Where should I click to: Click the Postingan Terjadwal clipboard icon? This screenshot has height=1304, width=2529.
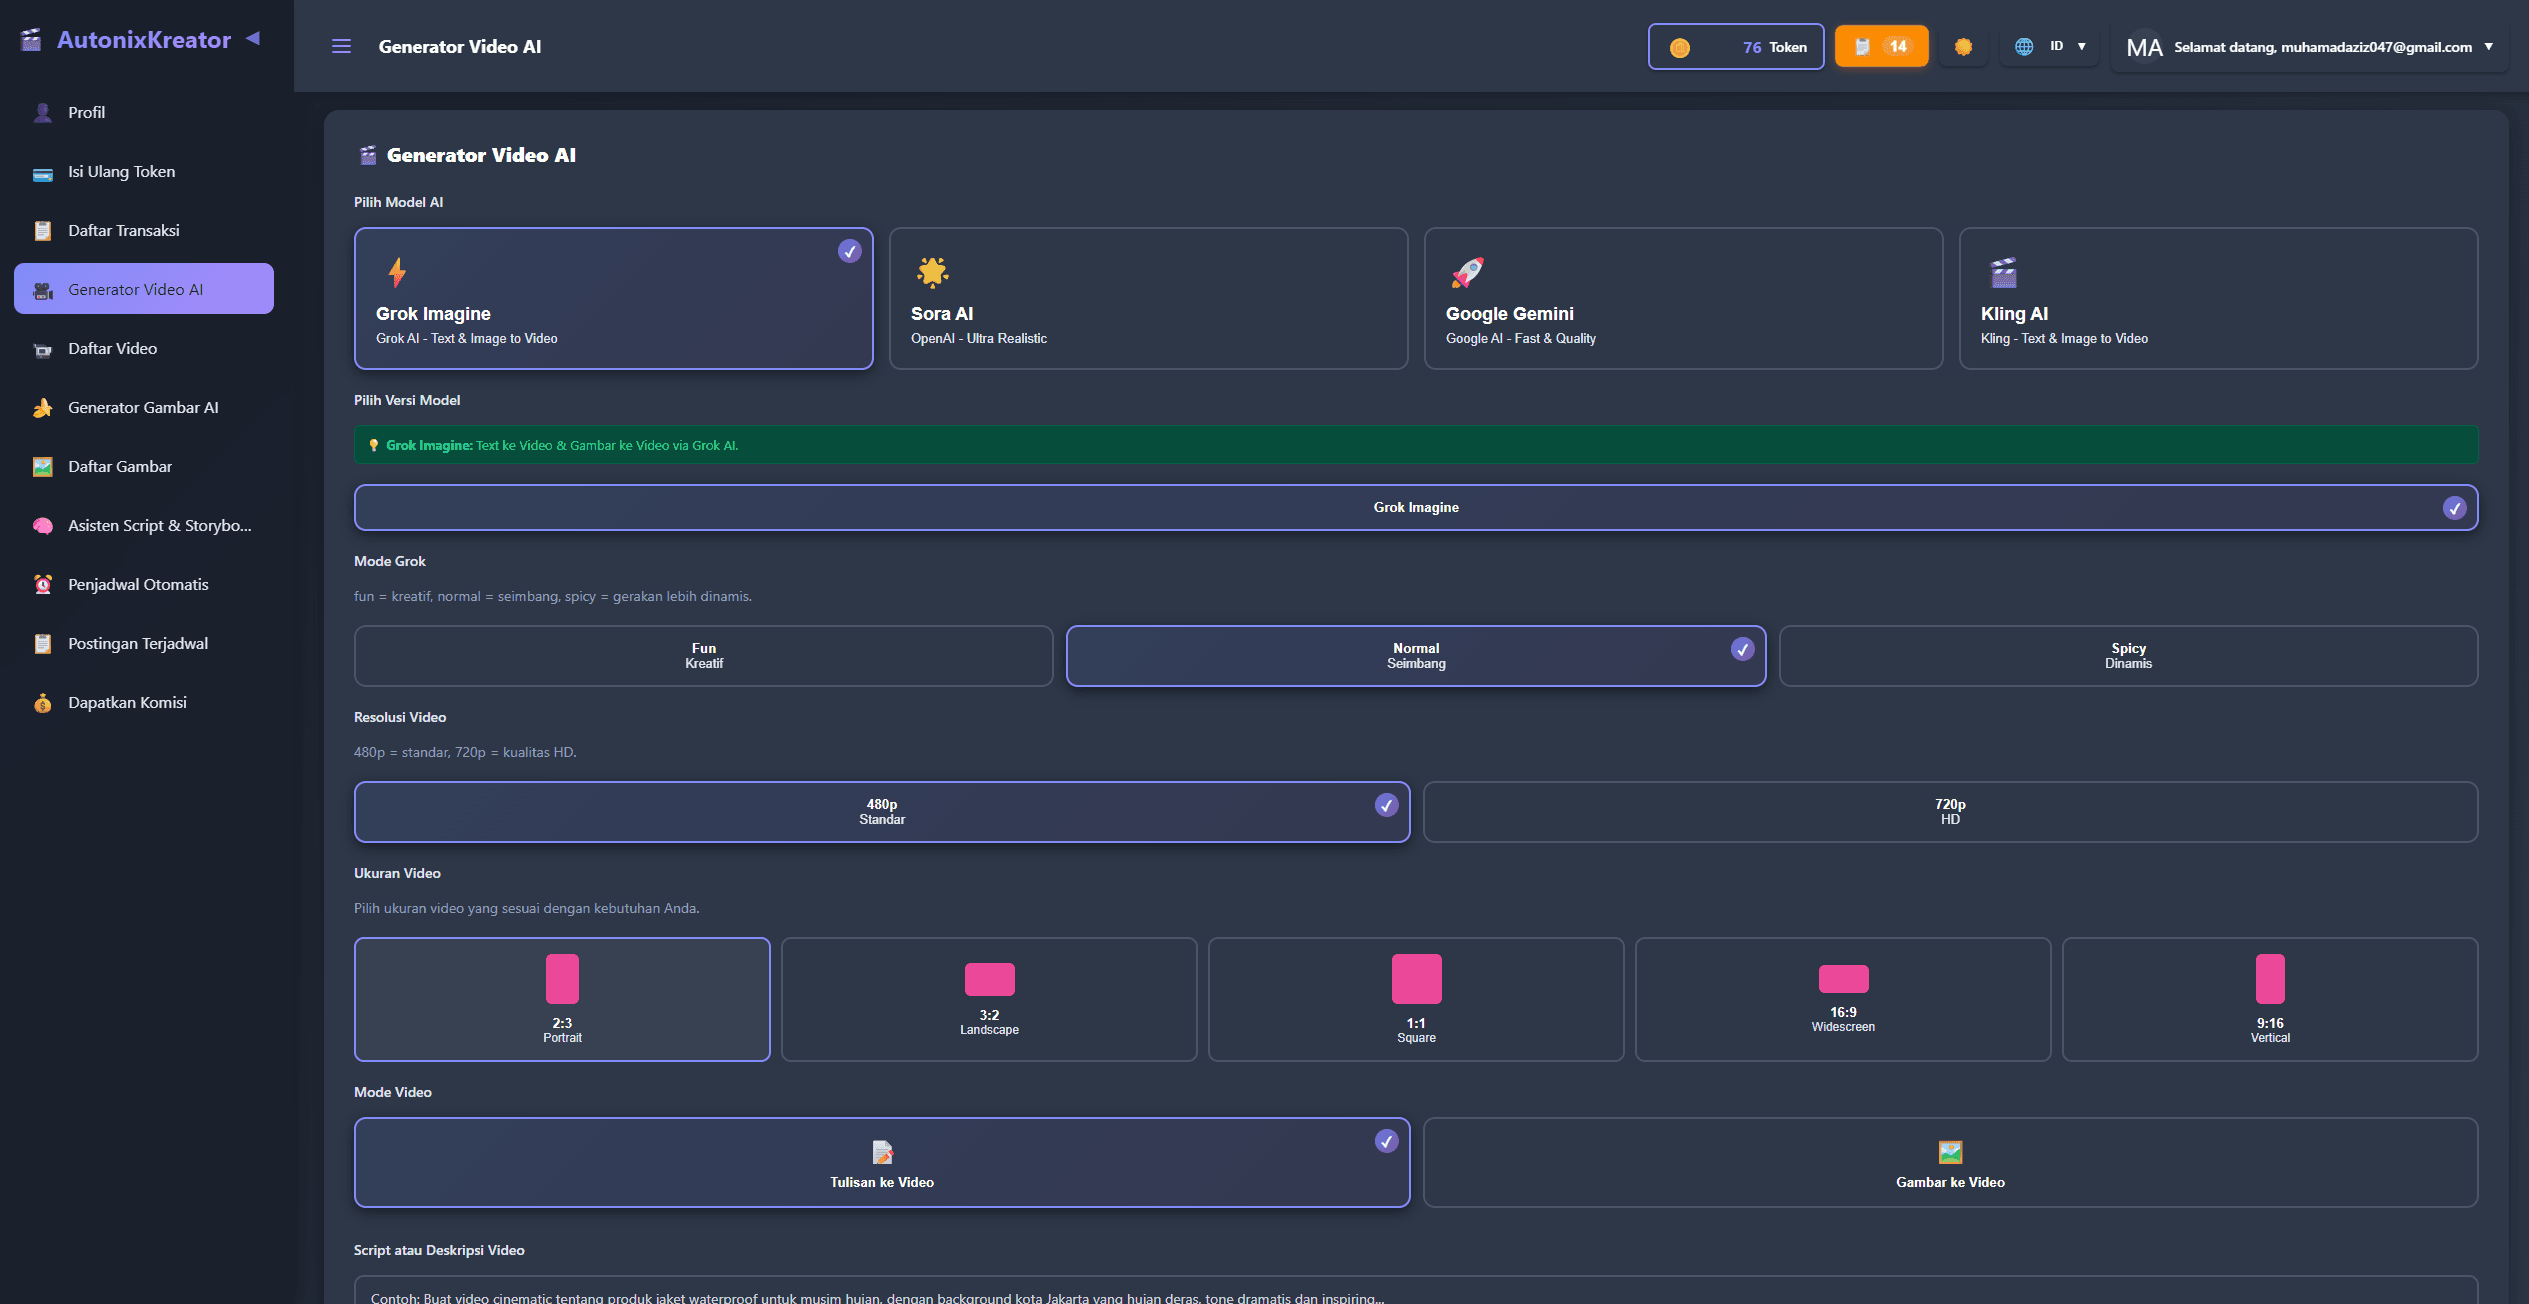click(42, 644)
